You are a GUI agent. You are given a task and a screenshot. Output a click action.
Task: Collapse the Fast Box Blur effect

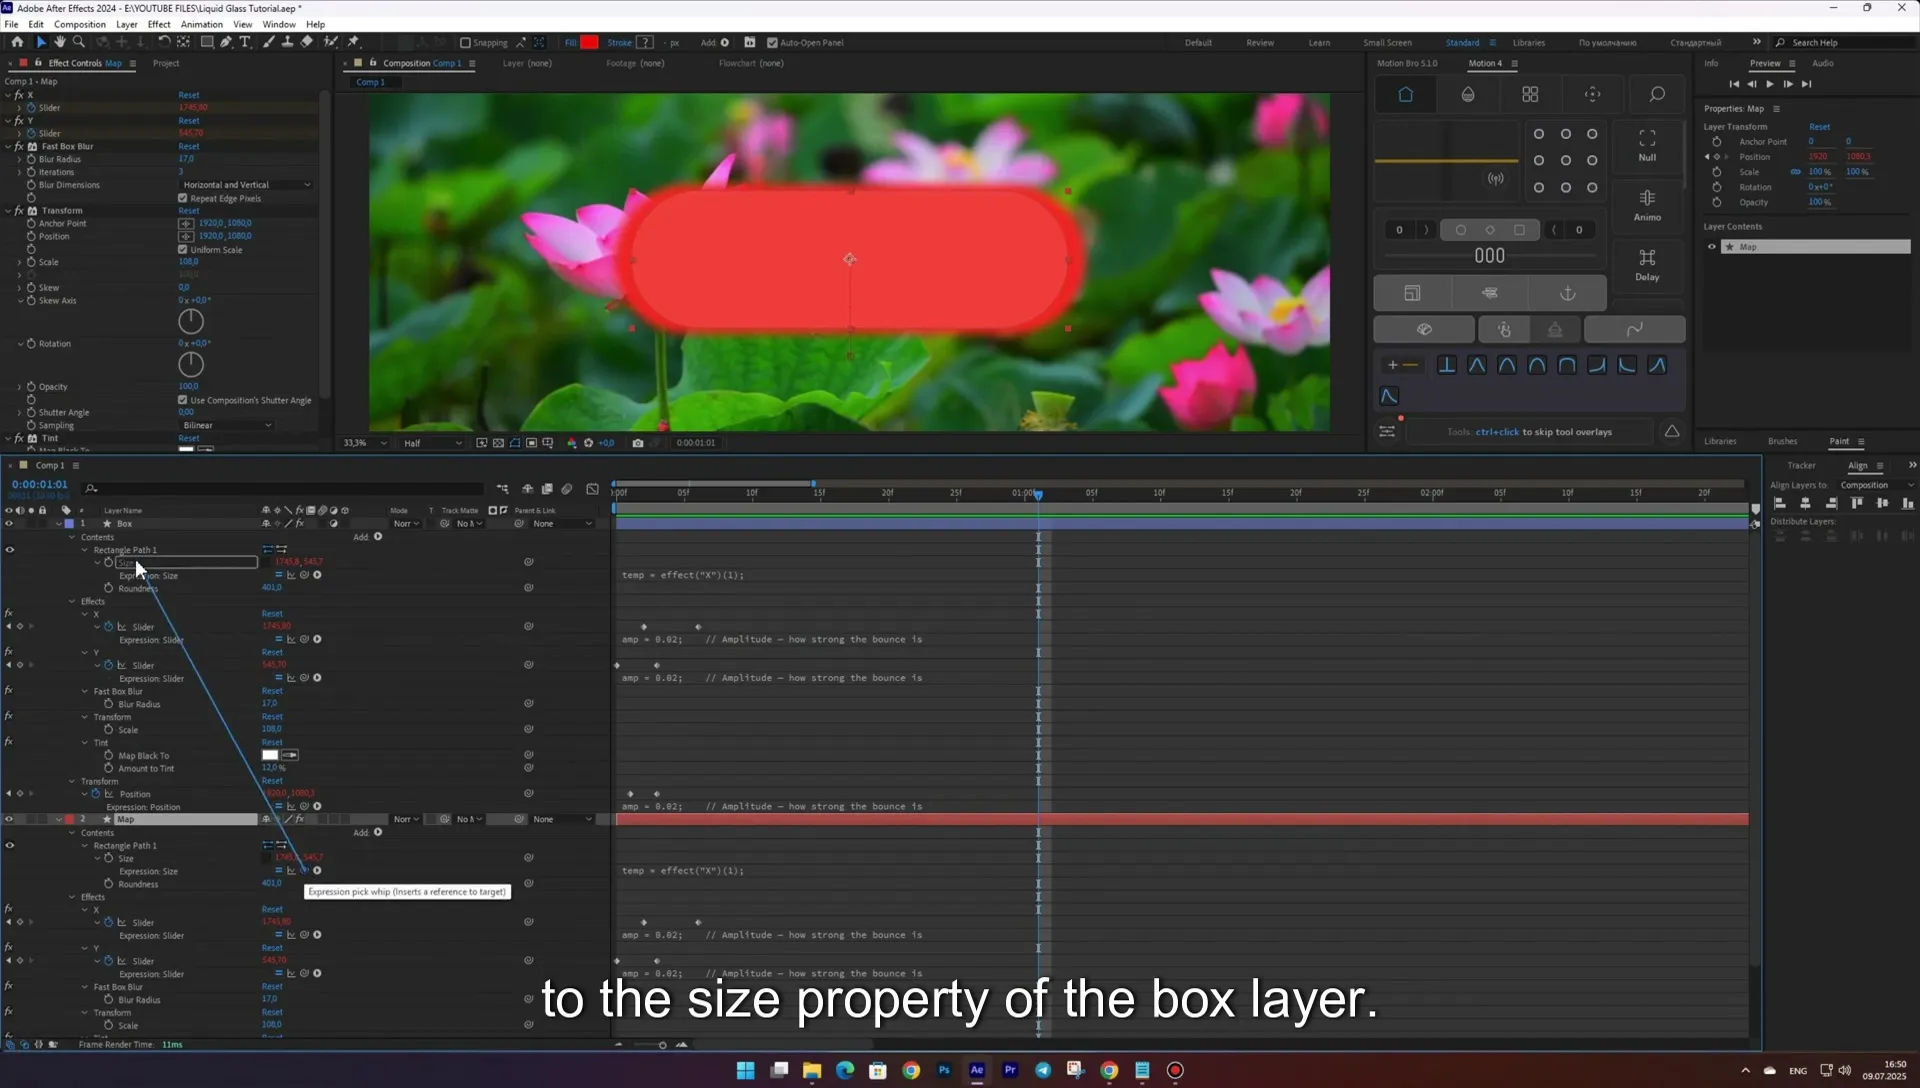(8, 146)
